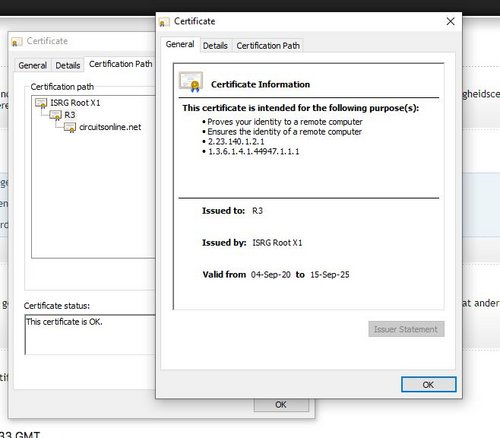Open Details tab in background certificate dialog
This screenshot has height=438, width=500.
coord(68,65)
